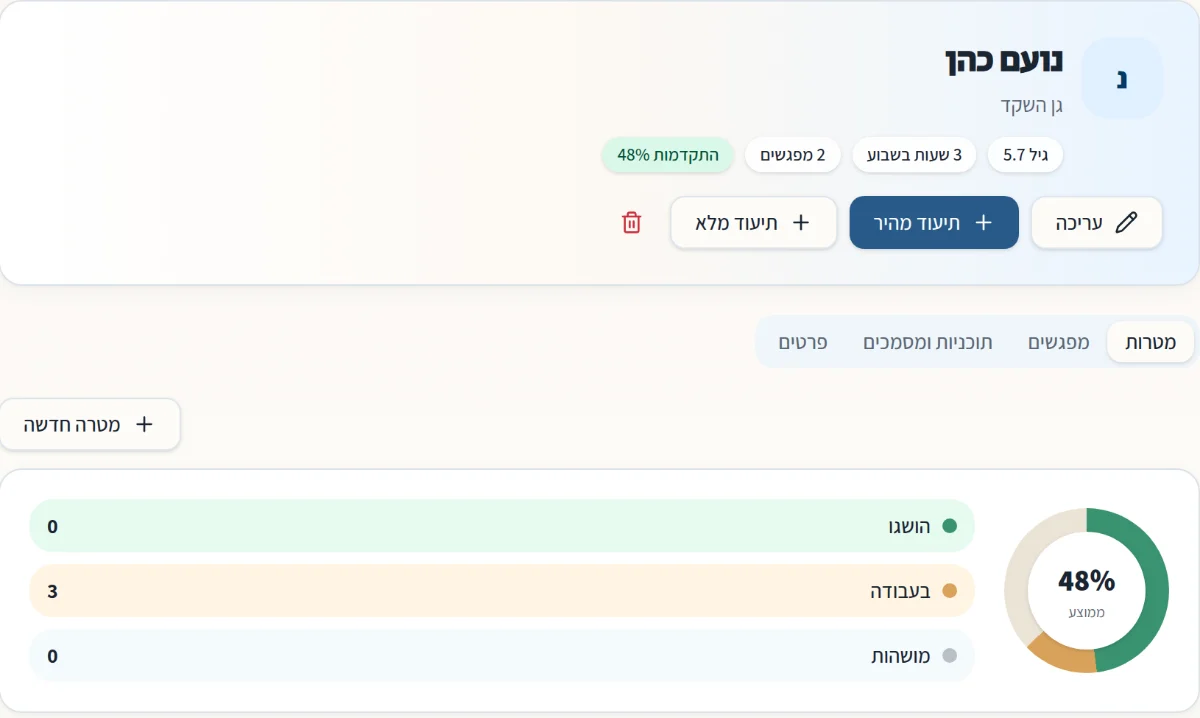Select the מושהות status row
This screenshot has height=718, width=1200.
coord(502,656)
